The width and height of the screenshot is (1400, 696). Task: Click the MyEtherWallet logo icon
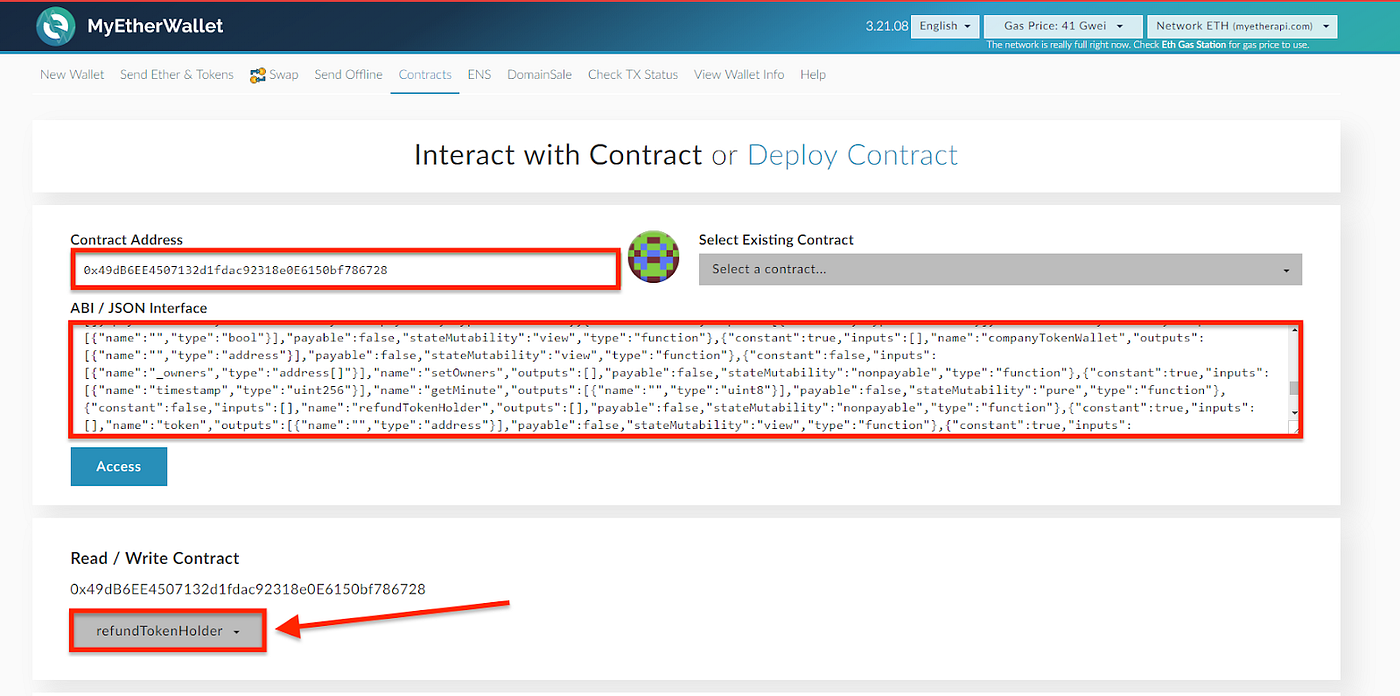(56, 26)
